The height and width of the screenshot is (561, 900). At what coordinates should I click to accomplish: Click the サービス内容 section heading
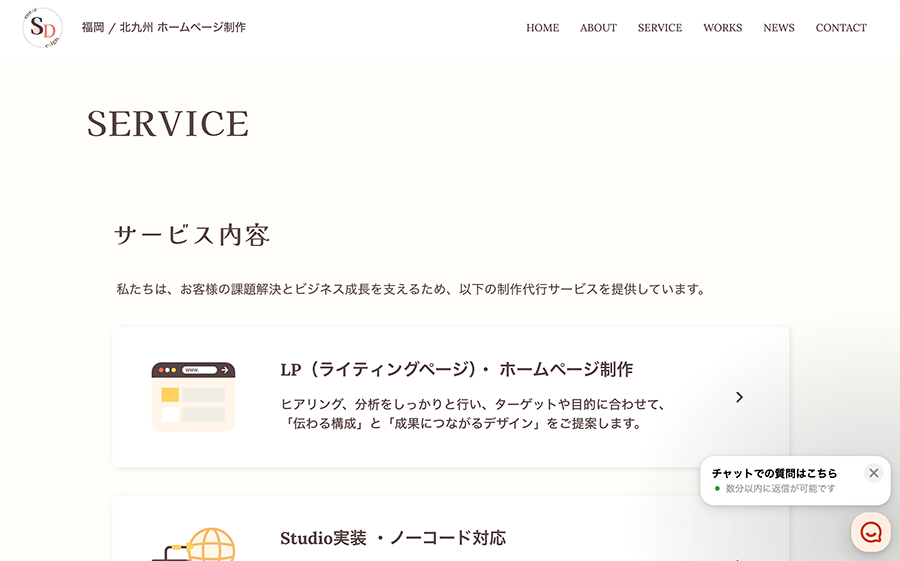pyautogui.click(x=192, y=236)
